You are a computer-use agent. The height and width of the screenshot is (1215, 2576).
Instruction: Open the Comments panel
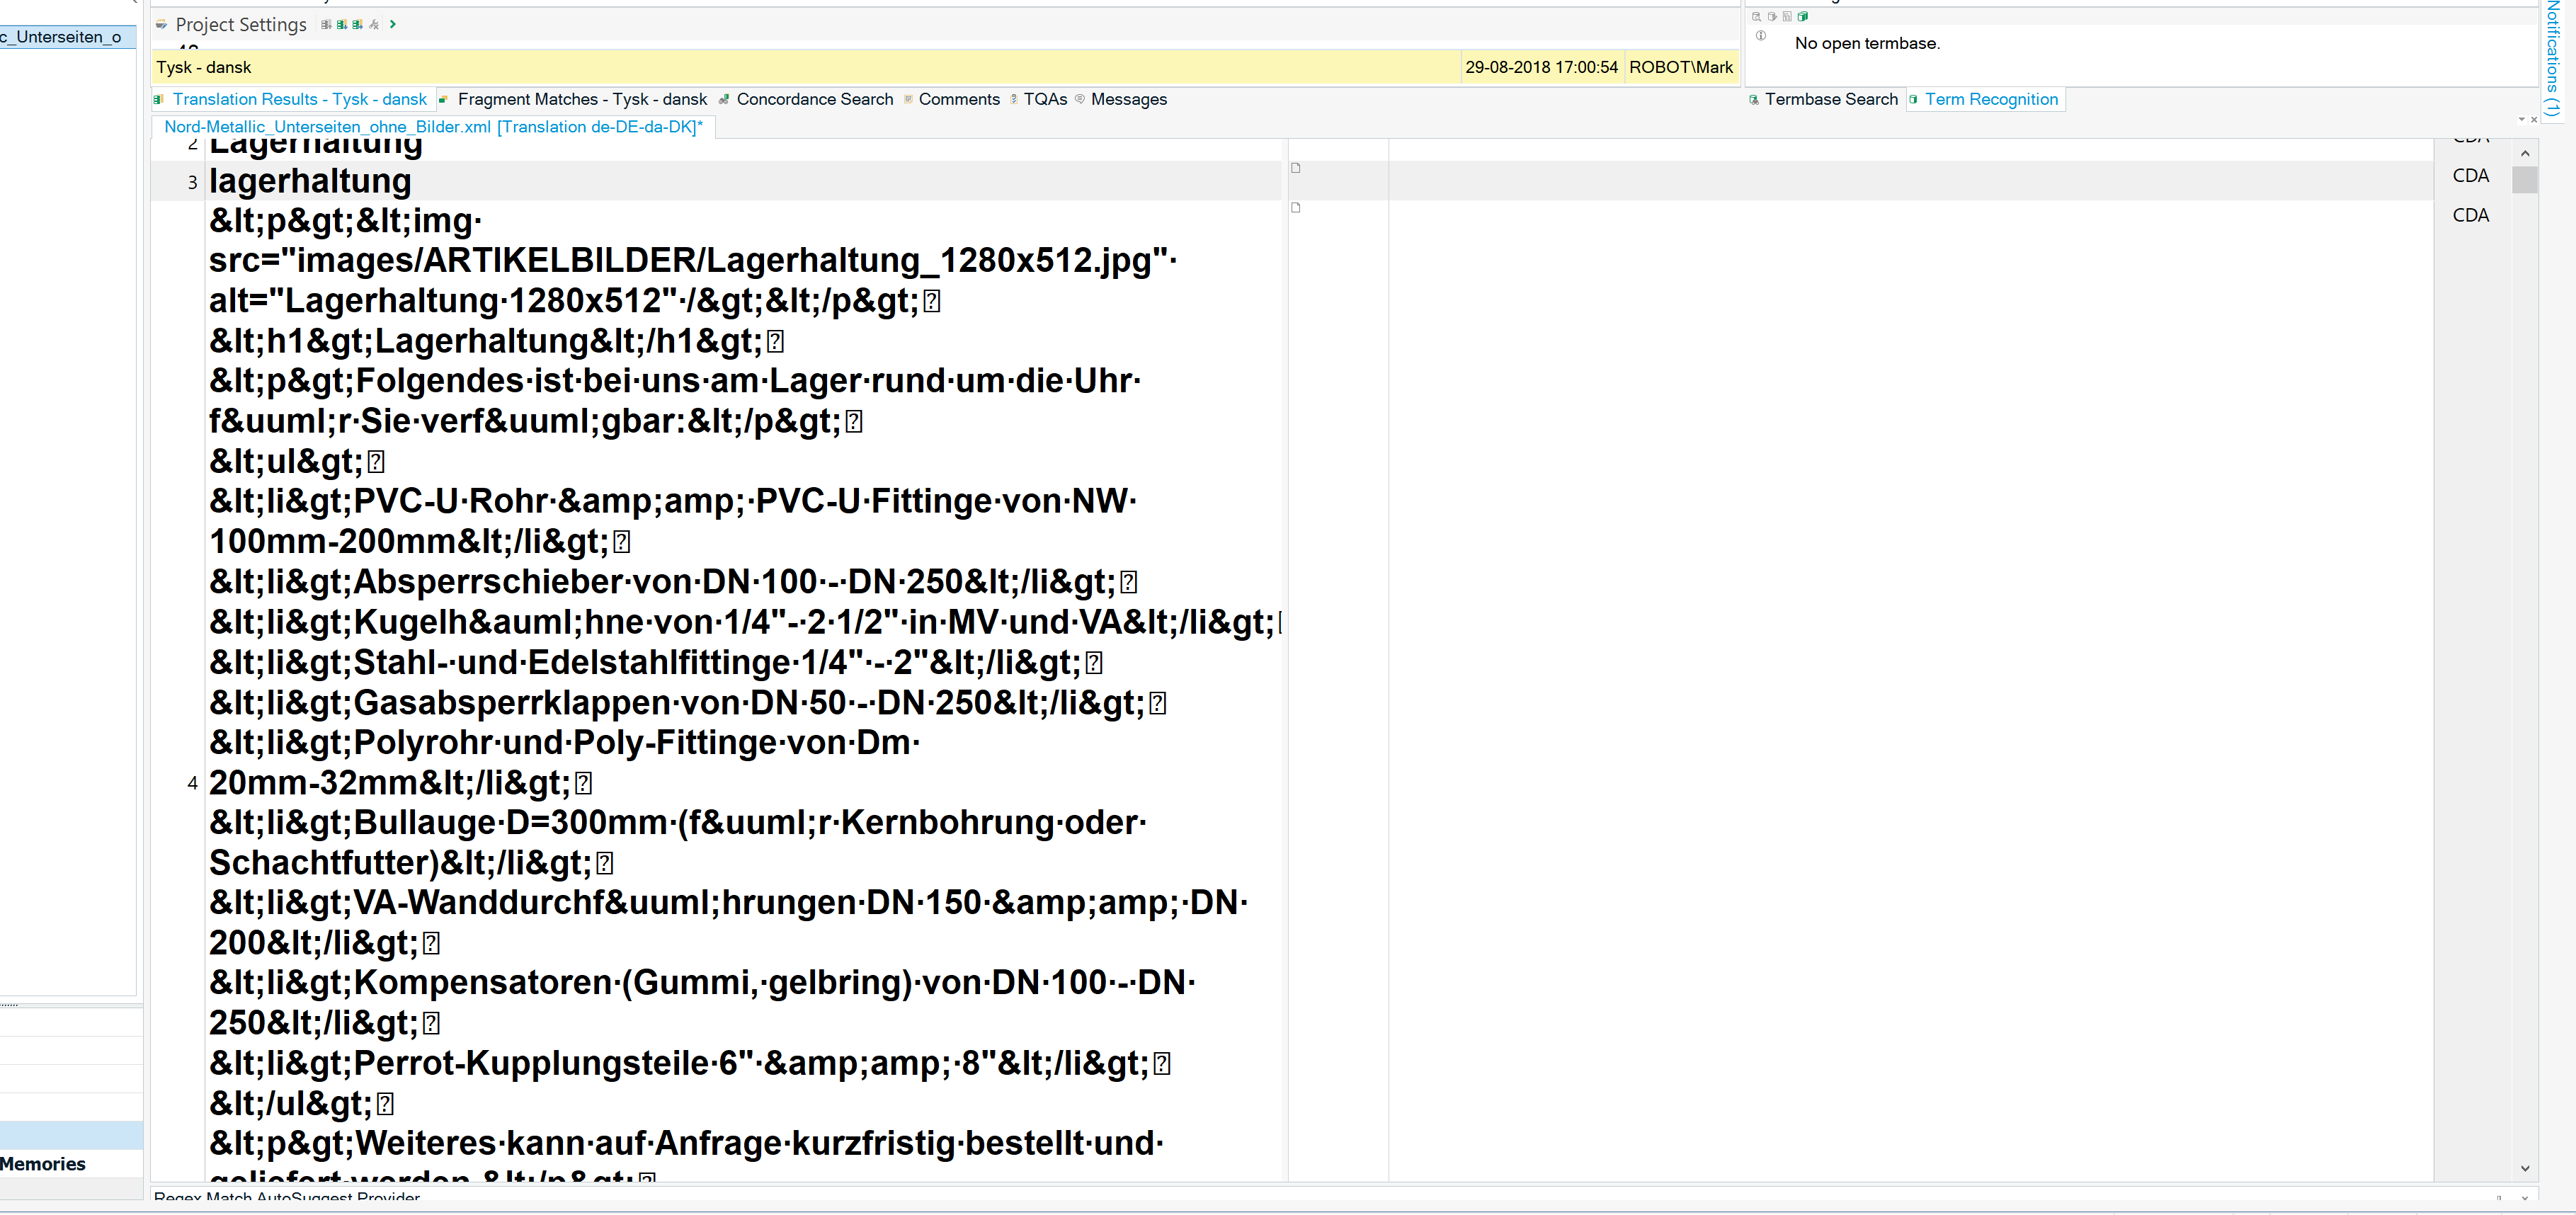[959, 98]
